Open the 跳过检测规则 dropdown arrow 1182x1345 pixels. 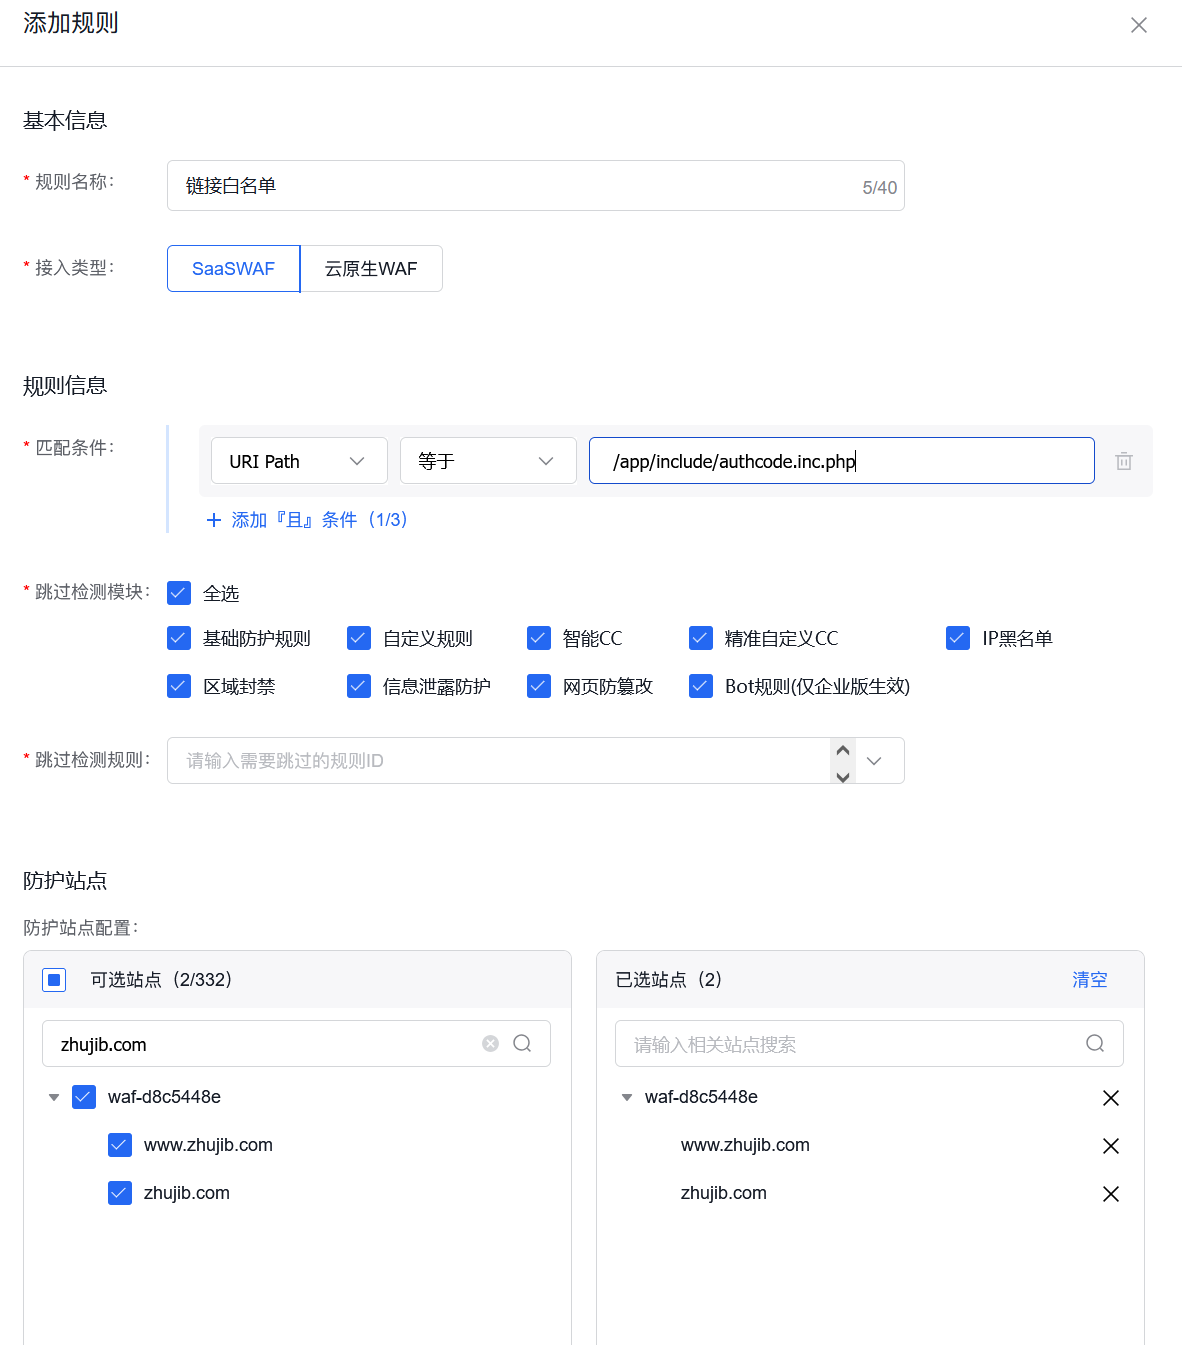coord(876,761)
